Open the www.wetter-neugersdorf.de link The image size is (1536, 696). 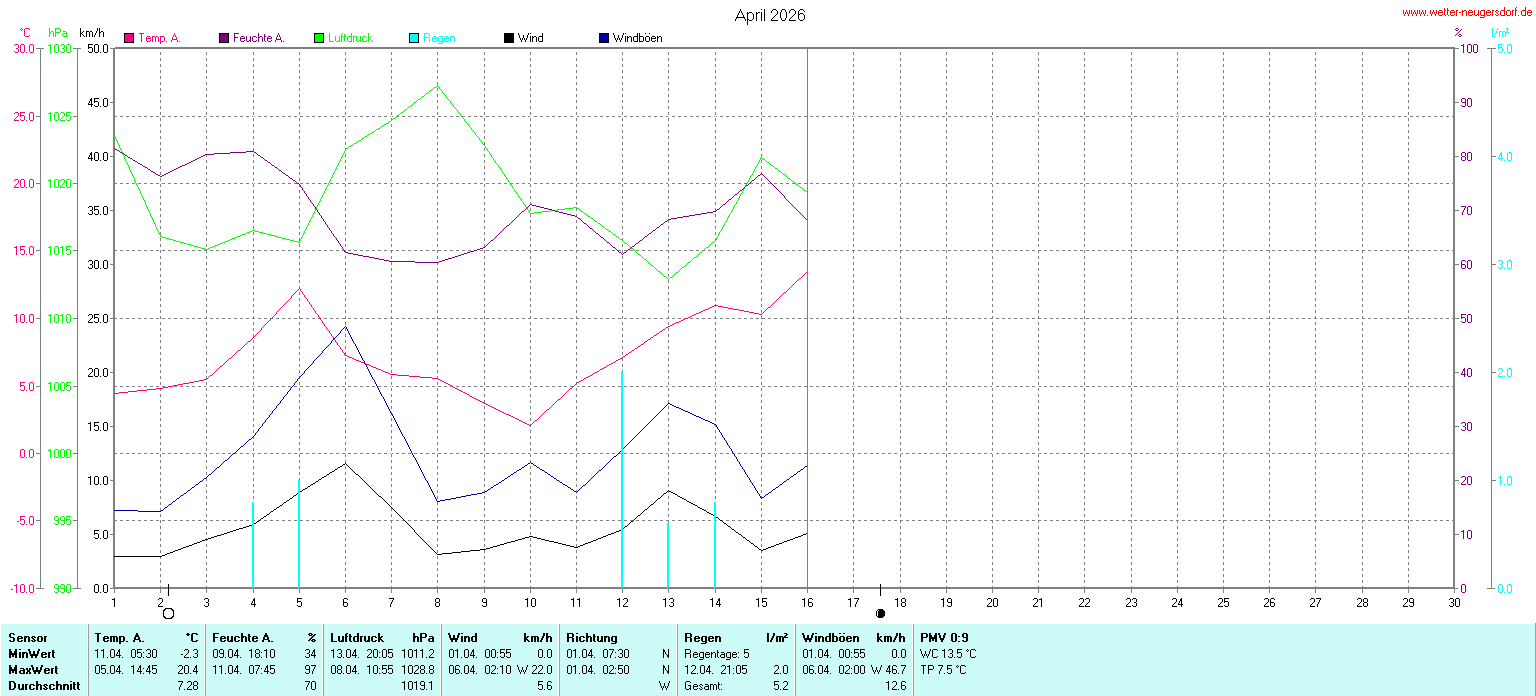pyautogui.click(x=1466, y=13)
